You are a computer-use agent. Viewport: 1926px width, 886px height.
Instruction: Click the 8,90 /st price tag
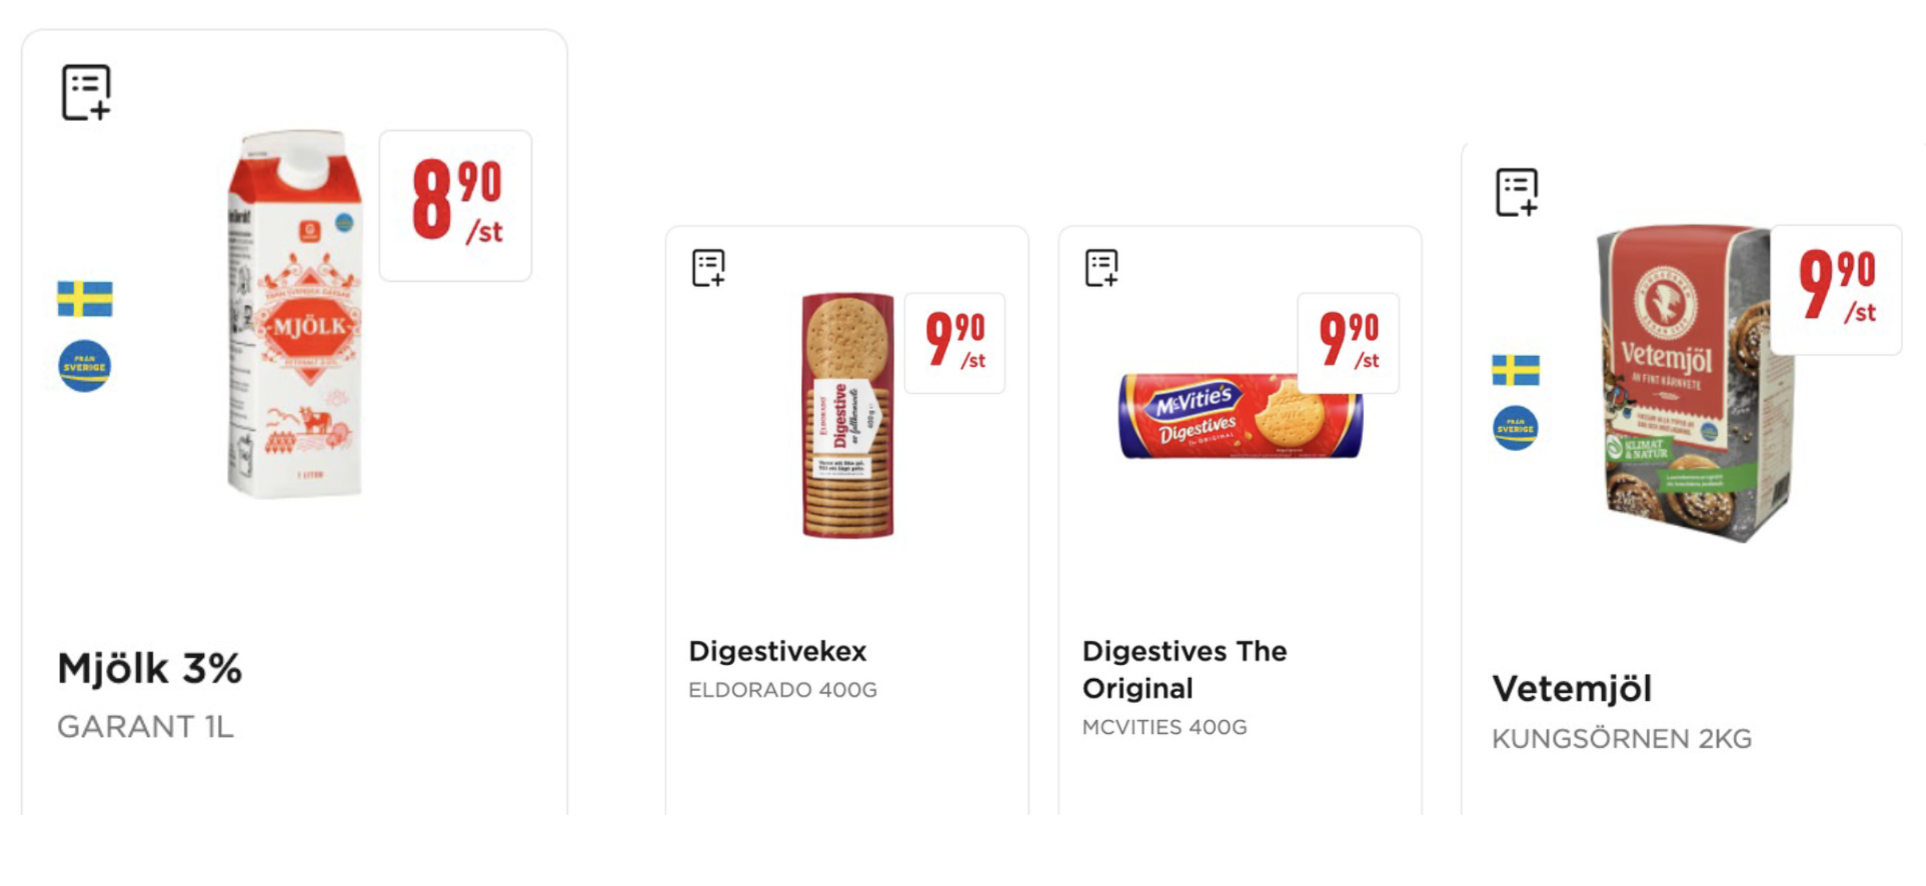coord(455,205)
